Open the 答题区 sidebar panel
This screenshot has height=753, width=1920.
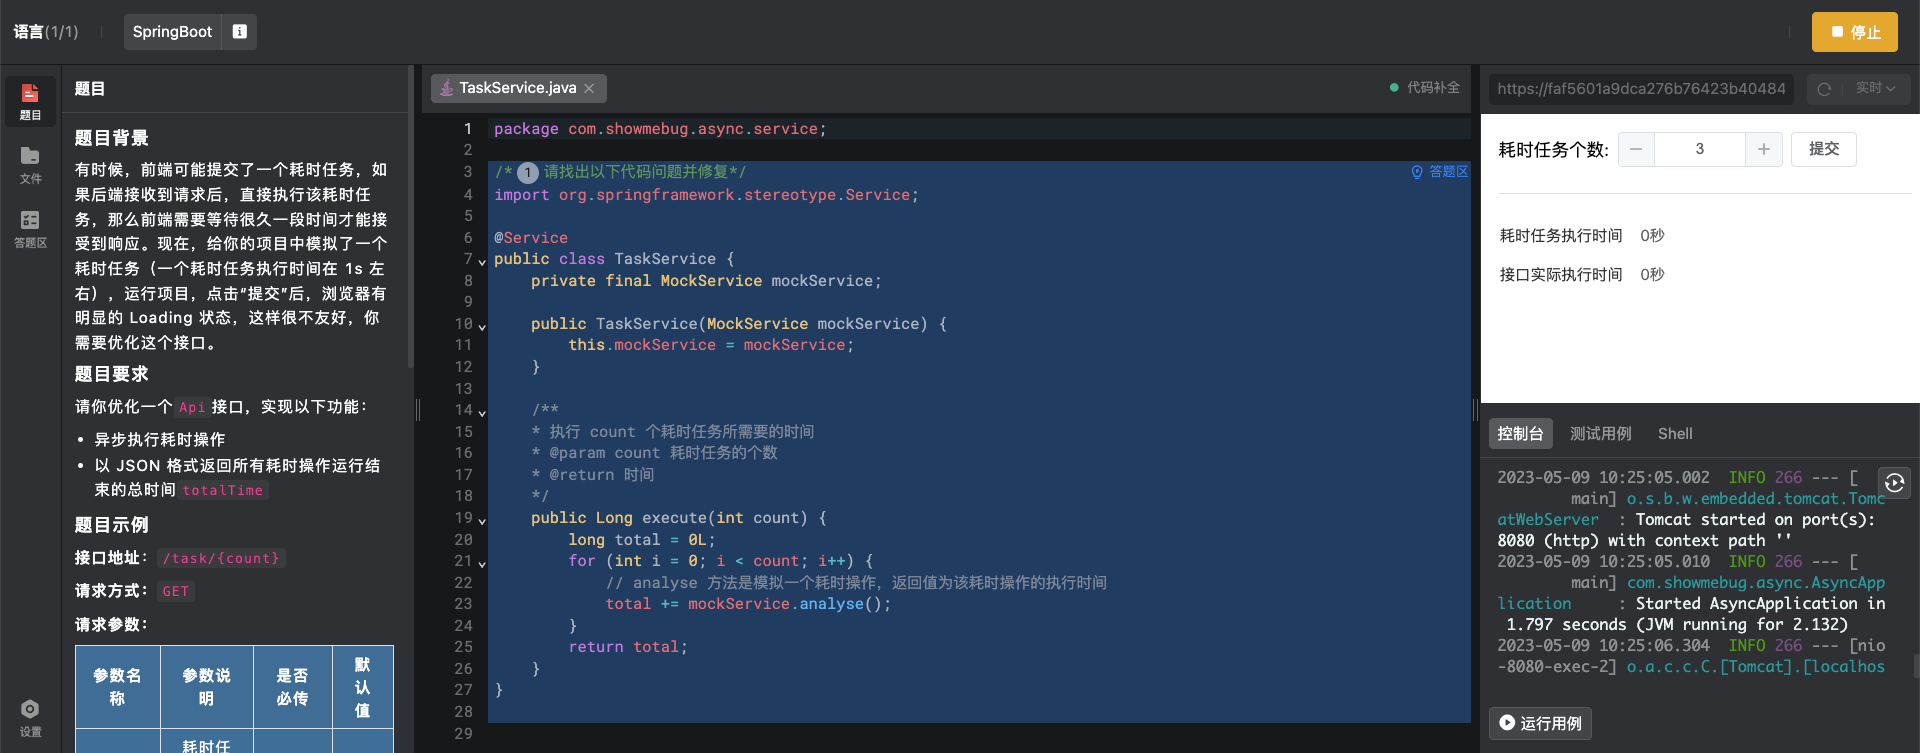(30, 229)
